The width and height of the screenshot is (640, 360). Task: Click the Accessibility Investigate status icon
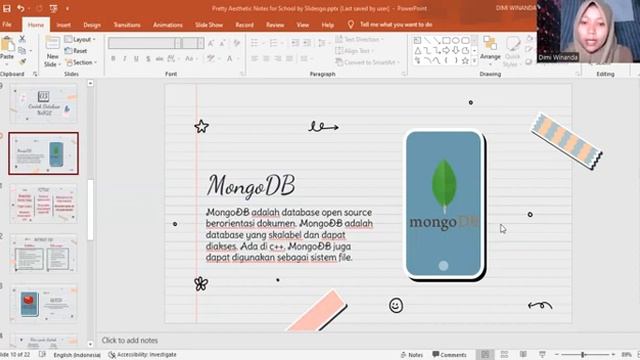pos(112,355)
